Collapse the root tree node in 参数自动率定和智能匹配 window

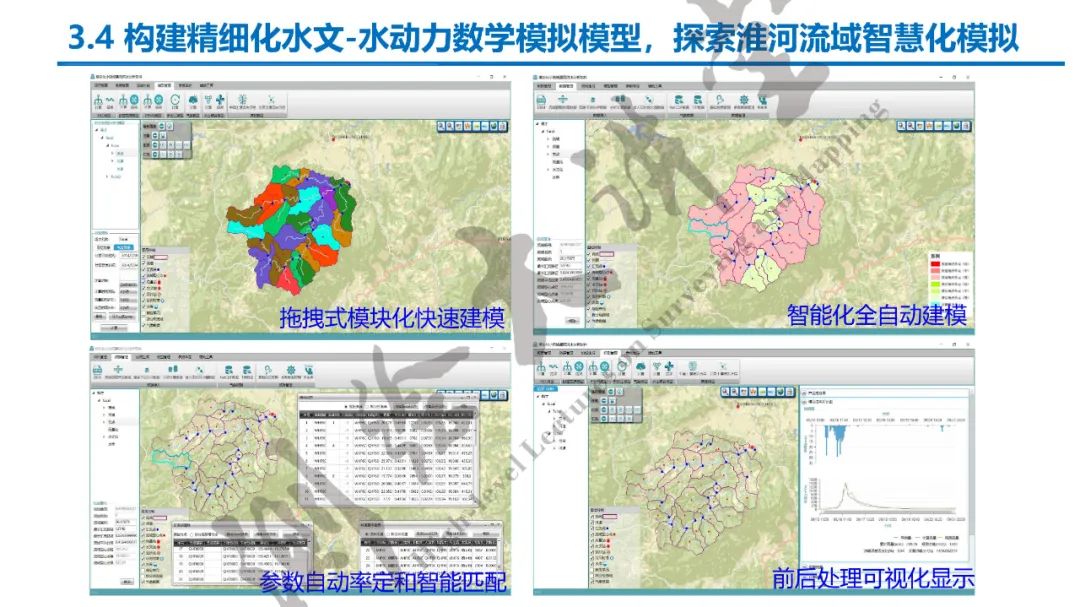tap(95, 393)
